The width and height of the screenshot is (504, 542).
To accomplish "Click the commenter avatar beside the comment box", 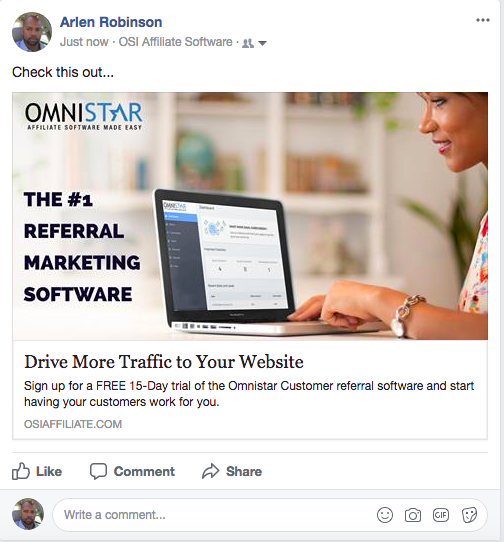I will 28,514.
